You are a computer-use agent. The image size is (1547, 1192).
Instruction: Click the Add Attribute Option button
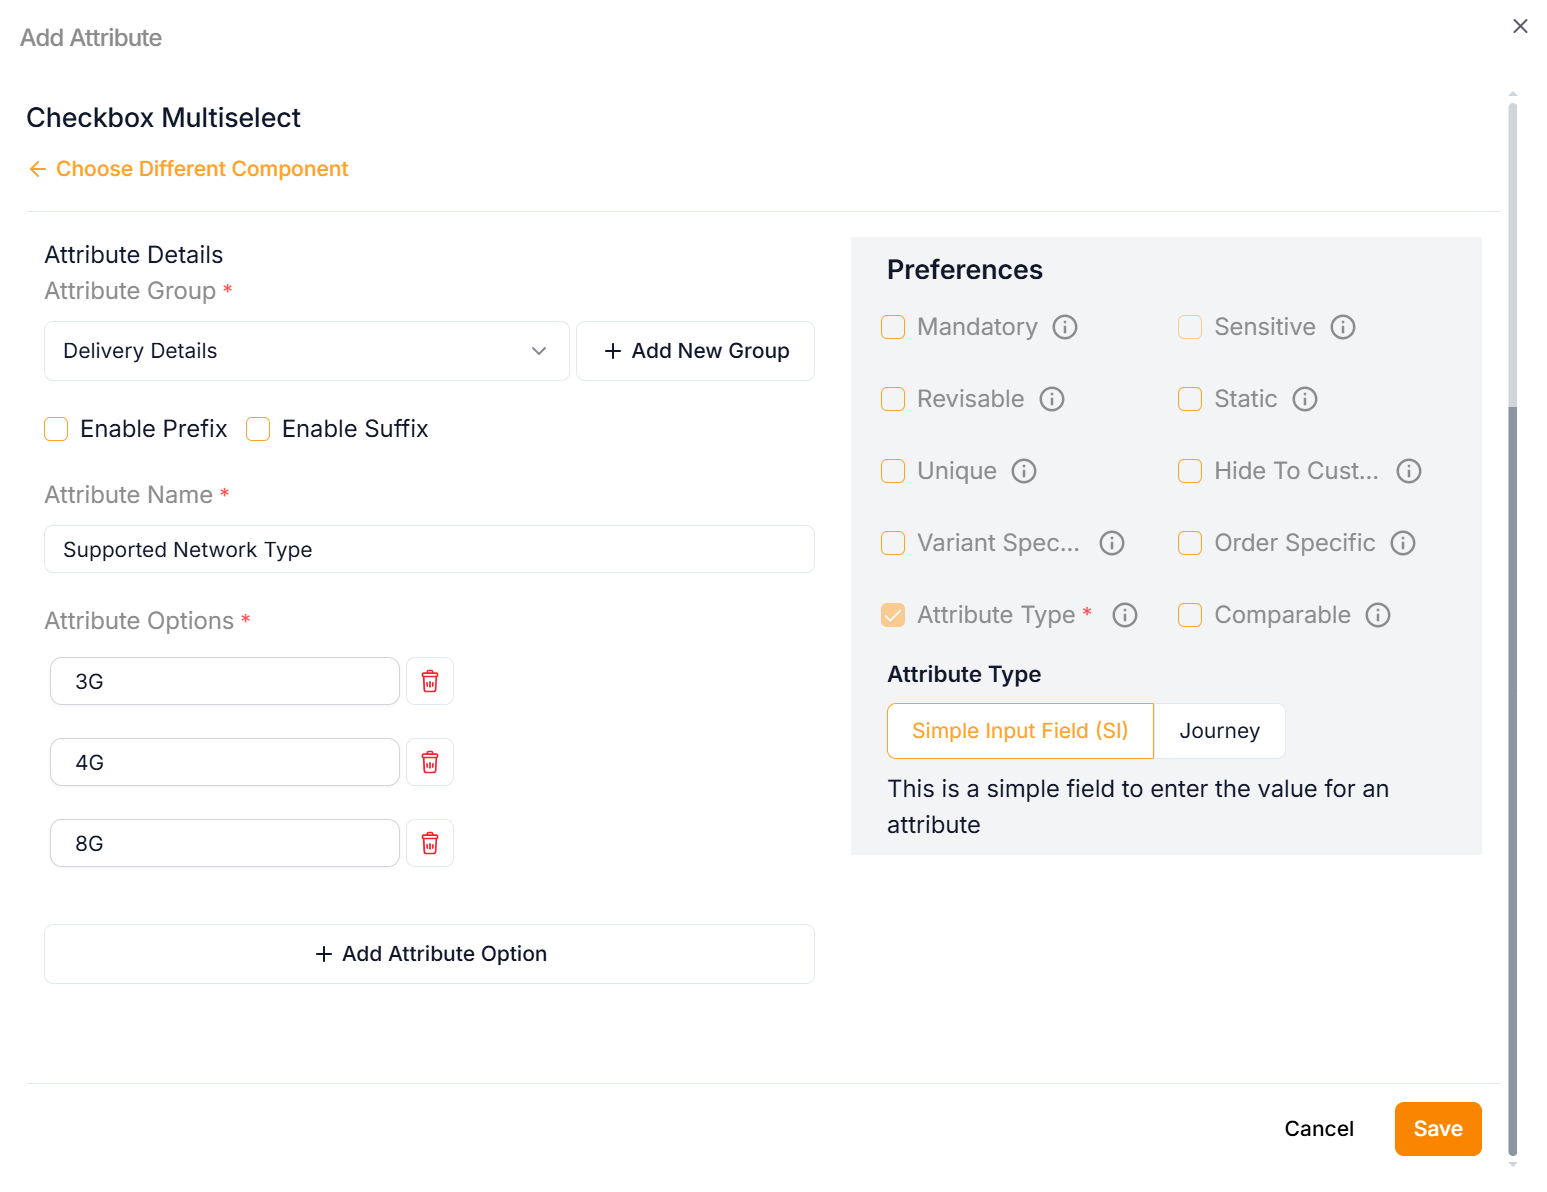429,954
